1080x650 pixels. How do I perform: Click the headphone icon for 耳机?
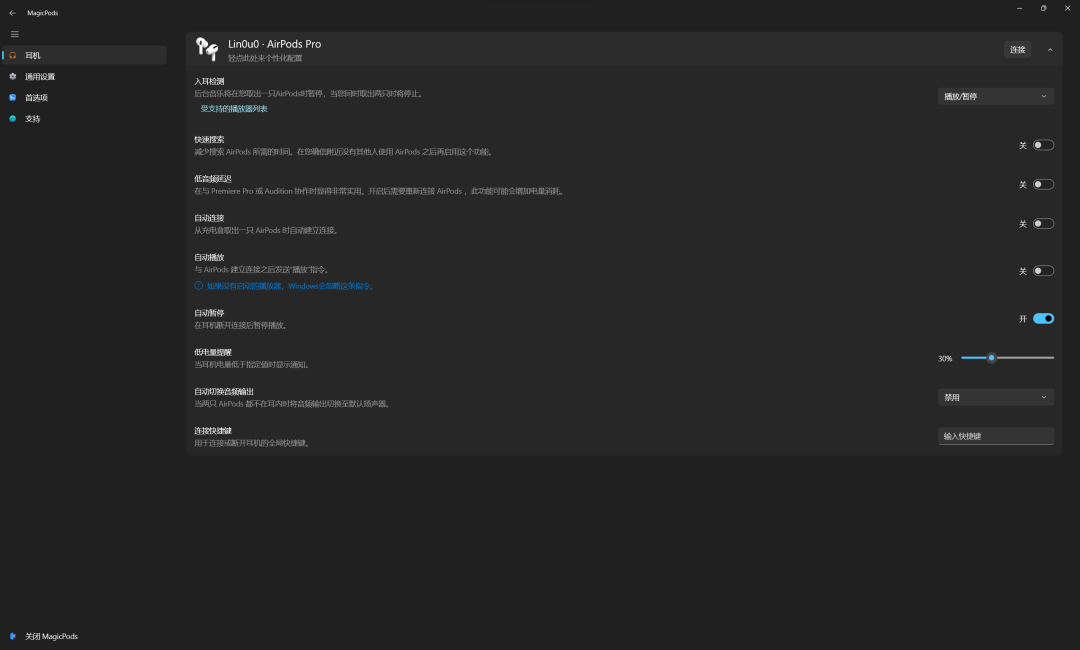12,55
